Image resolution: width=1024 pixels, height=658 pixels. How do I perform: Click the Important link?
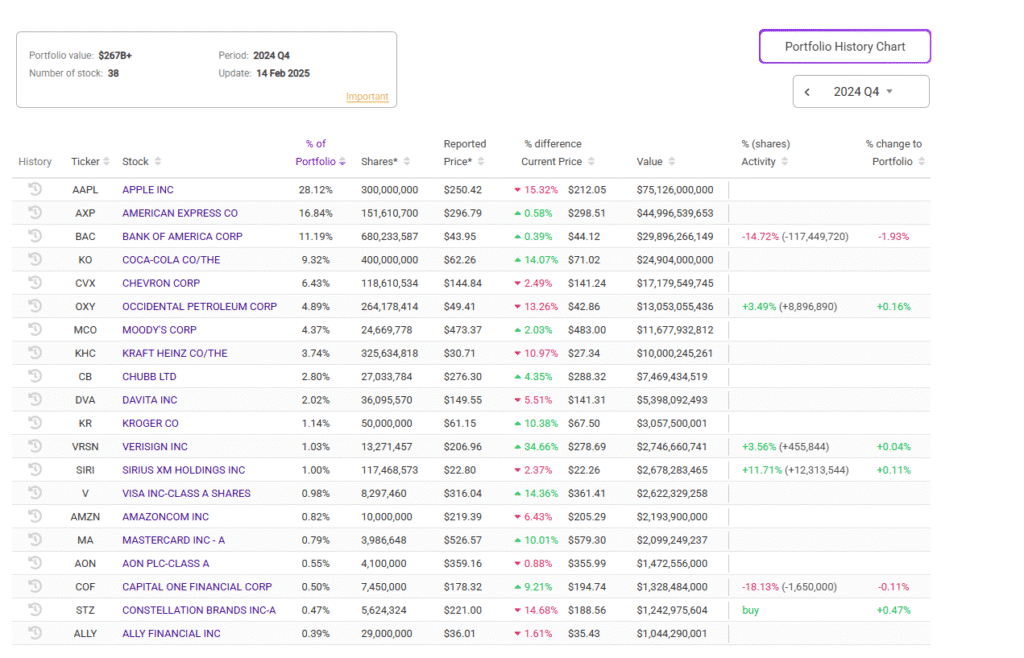[367, 97]
